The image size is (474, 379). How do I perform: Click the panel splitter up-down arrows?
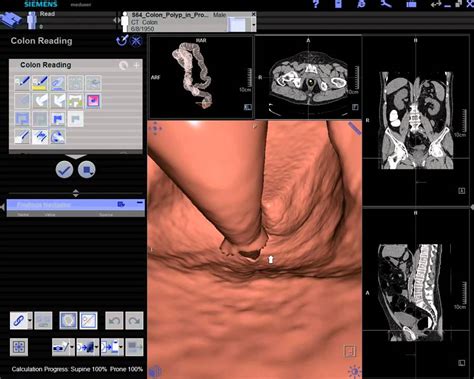tap(76, 193)
